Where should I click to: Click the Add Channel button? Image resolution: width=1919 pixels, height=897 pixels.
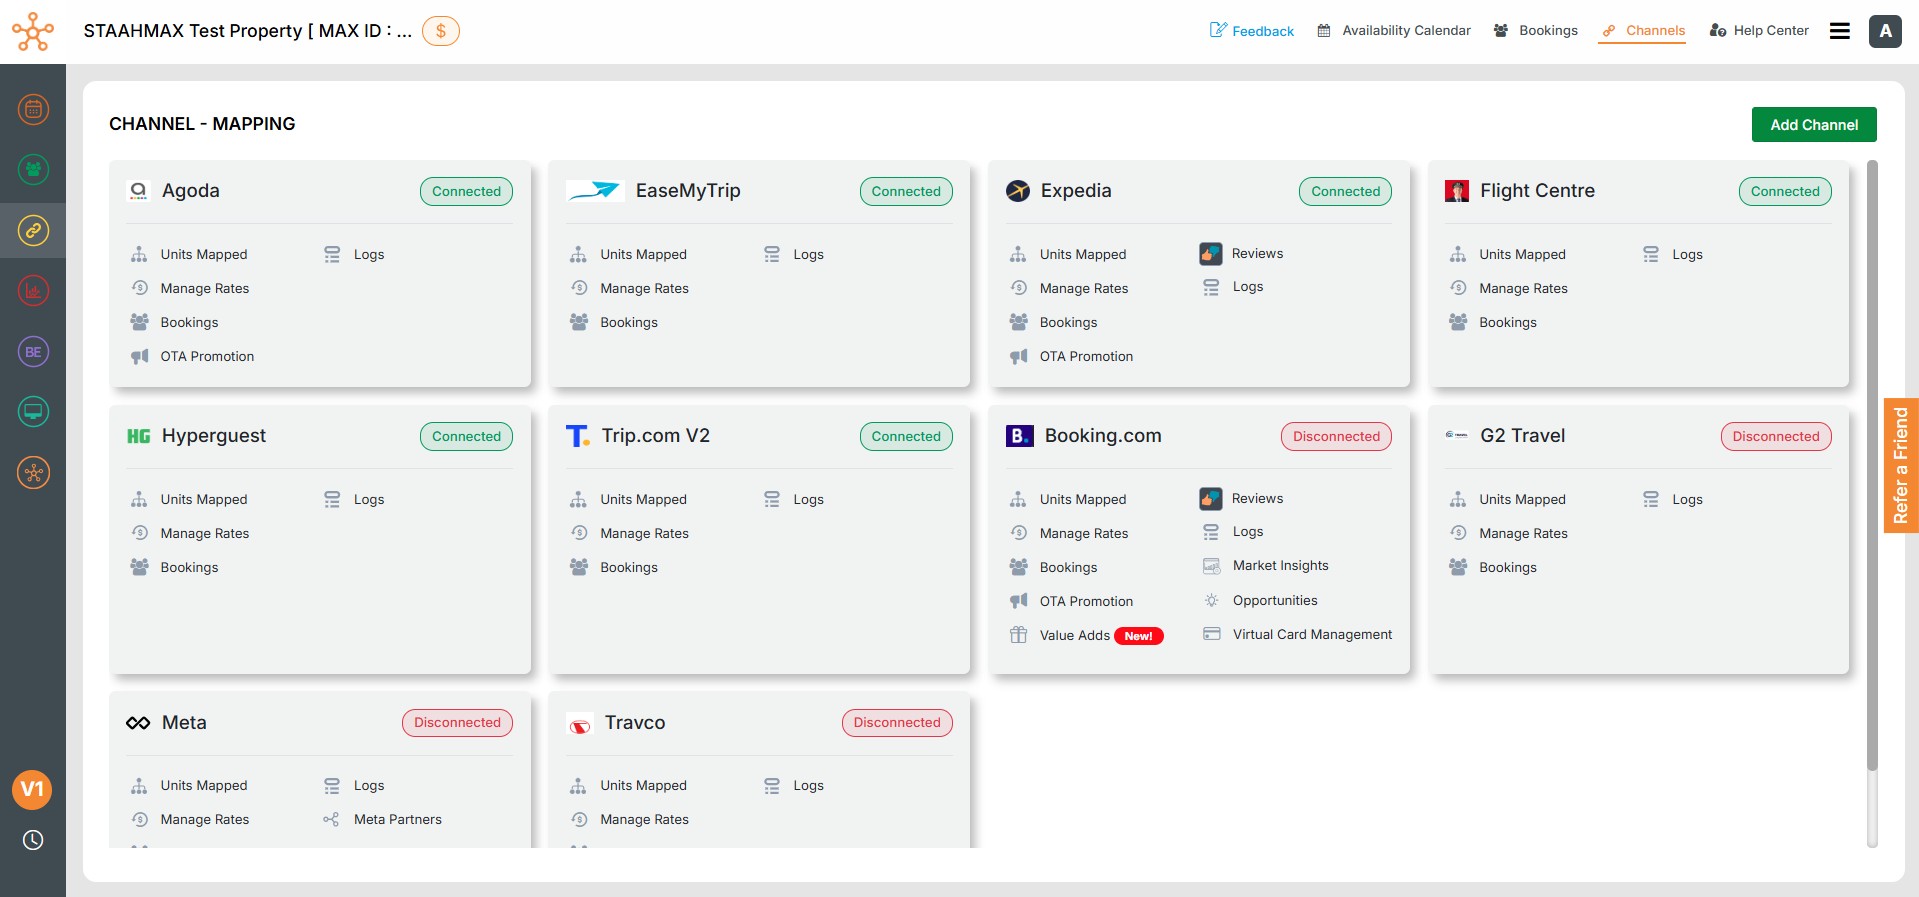click(x=1814, y=125)
